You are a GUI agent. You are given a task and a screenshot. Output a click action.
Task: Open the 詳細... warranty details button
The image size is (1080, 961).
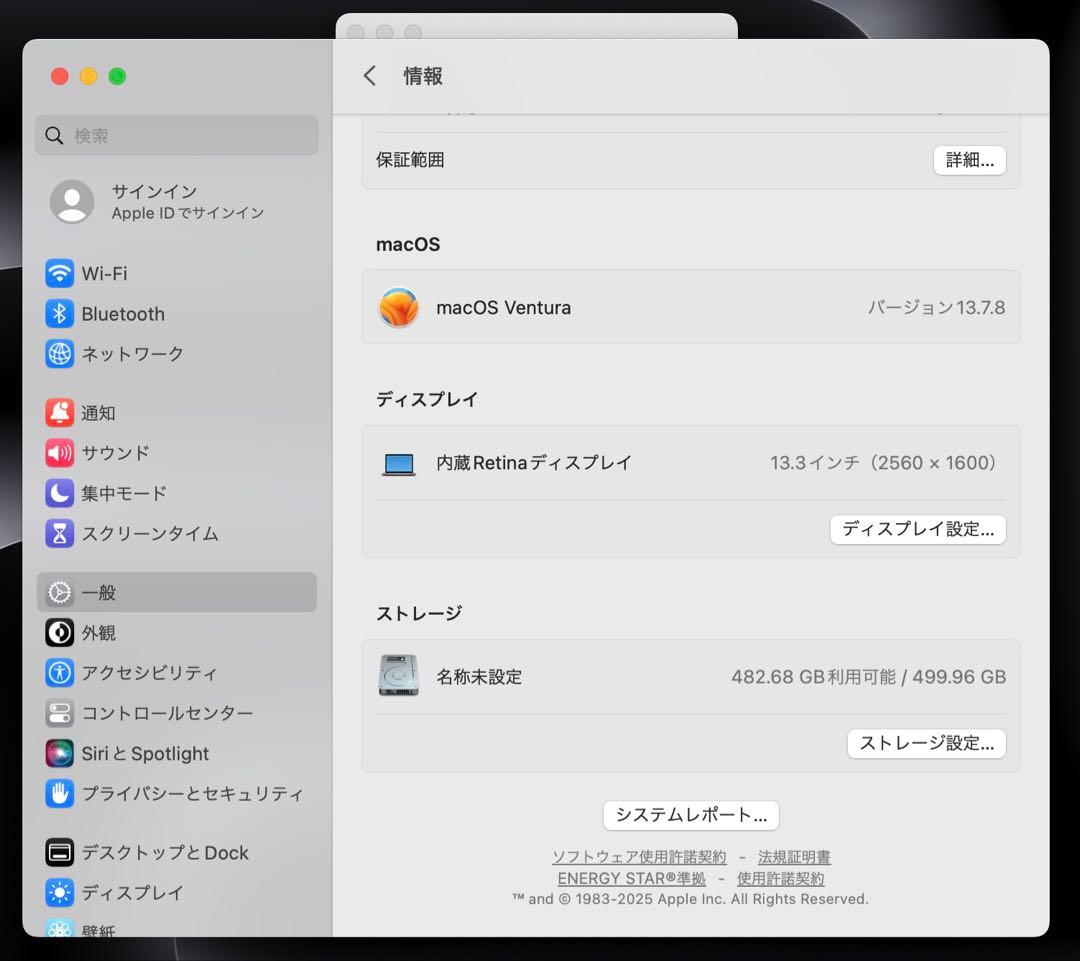click(968, 160)
